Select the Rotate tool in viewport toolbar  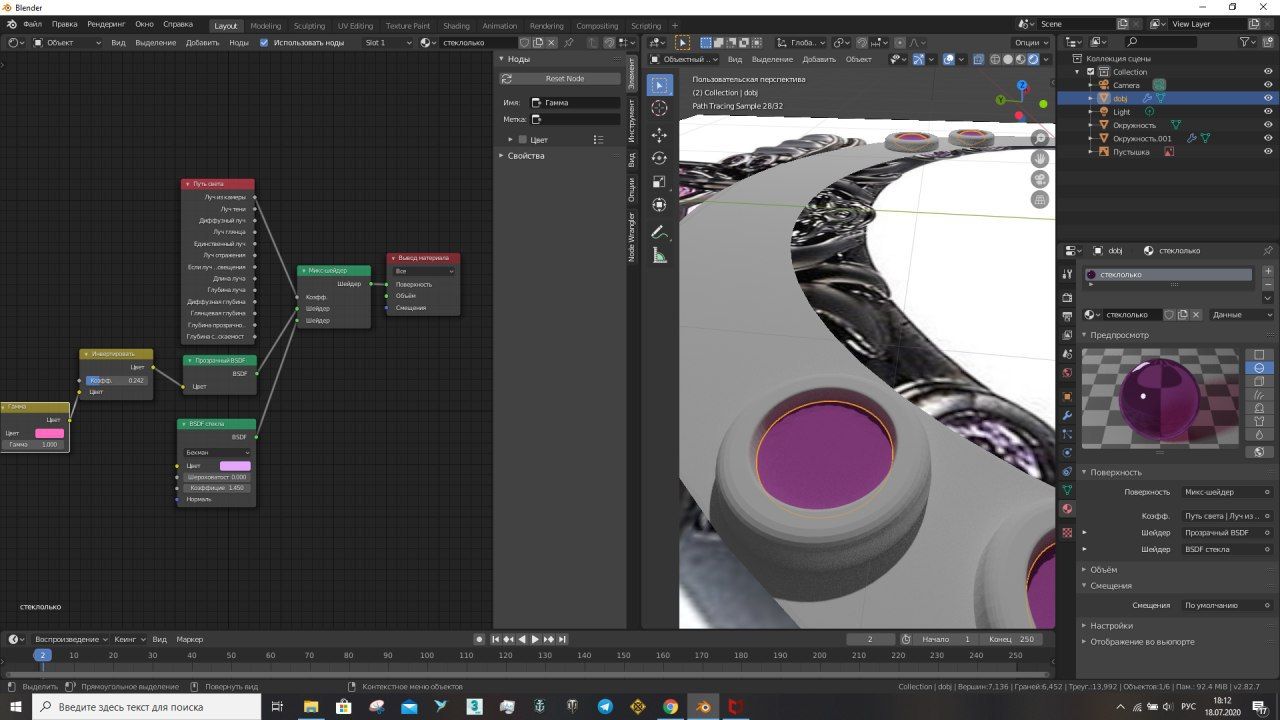coord(659,158)
